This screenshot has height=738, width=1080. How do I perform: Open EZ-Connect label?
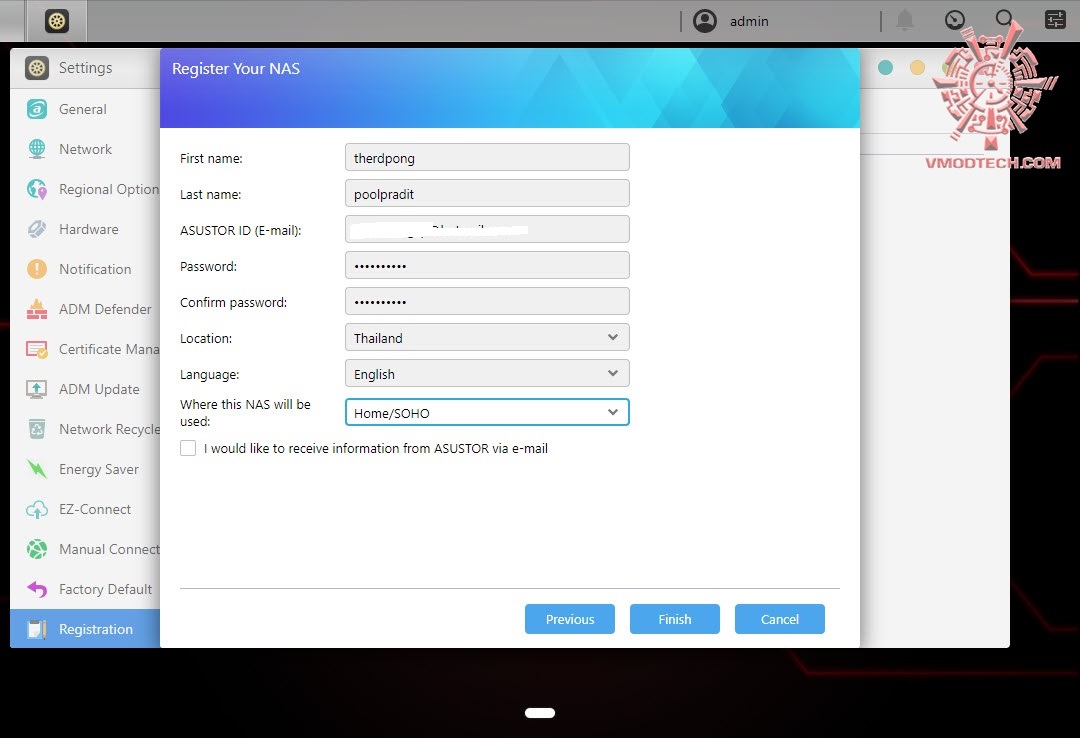(x=94, y=509)
